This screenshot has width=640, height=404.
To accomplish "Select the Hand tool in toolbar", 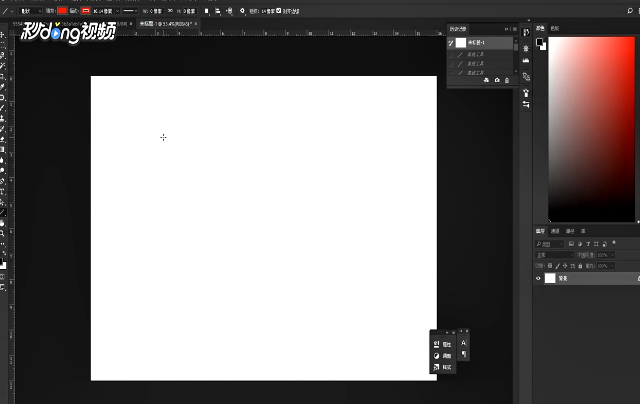I will [x=2, y=223].
